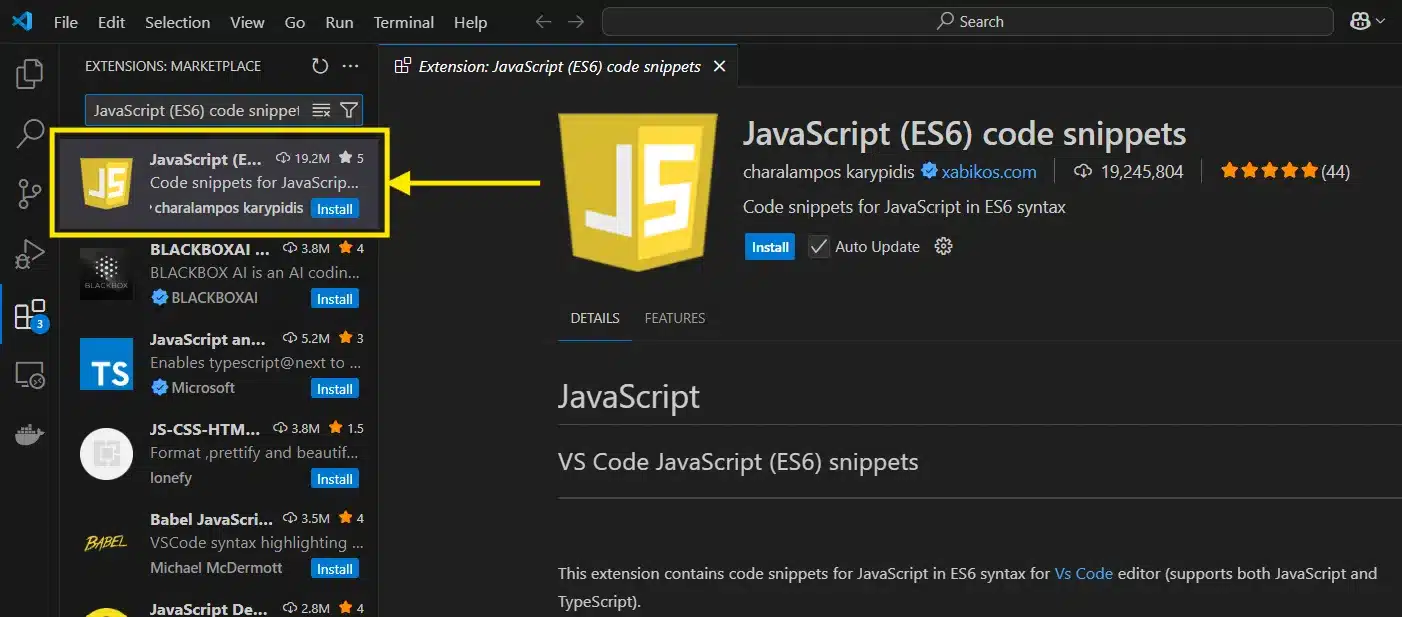Toggle the Auto Update checkbox
This screenshot has height=617, width=1402.
[x=819, y=246]
